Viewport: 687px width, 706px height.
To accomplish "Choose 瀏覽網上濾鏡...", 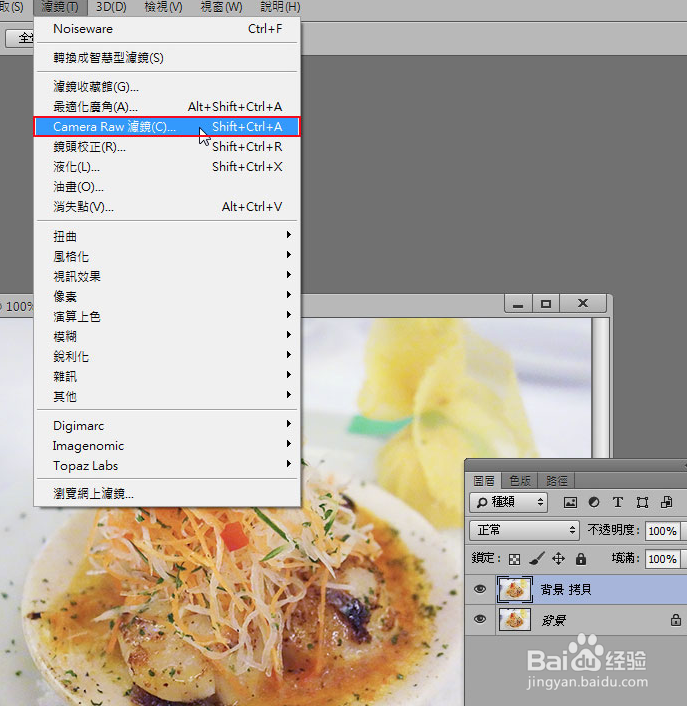I will pos(167,494).
